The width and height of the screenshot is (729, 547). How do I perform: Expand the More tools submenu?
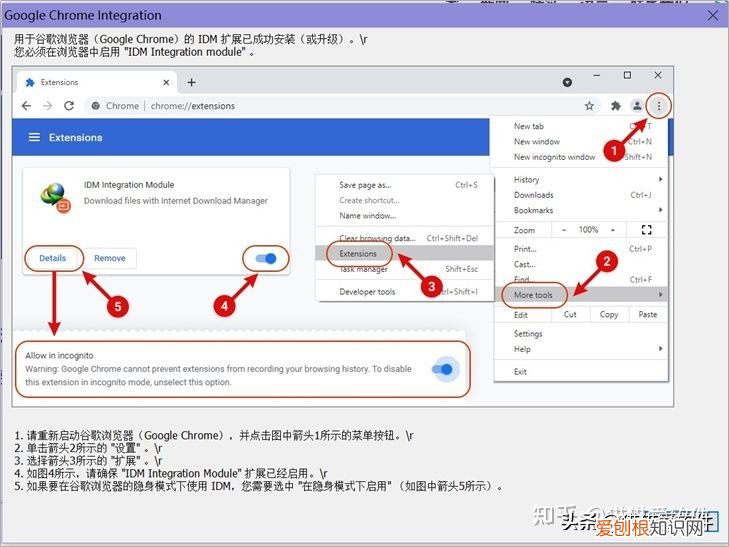pyautogui.click(x=580, y=295)
